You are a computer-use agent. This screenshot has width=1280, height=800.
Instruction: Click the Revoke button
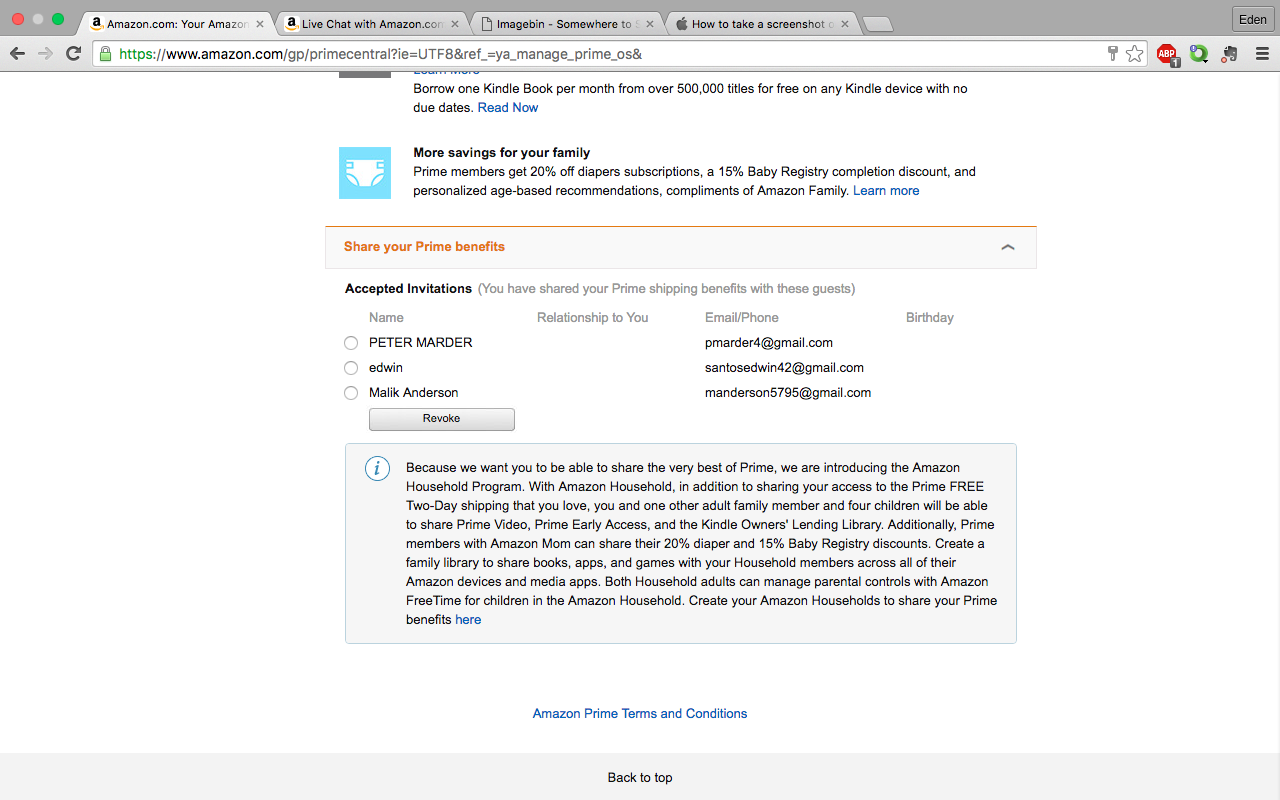pos(441,419)
